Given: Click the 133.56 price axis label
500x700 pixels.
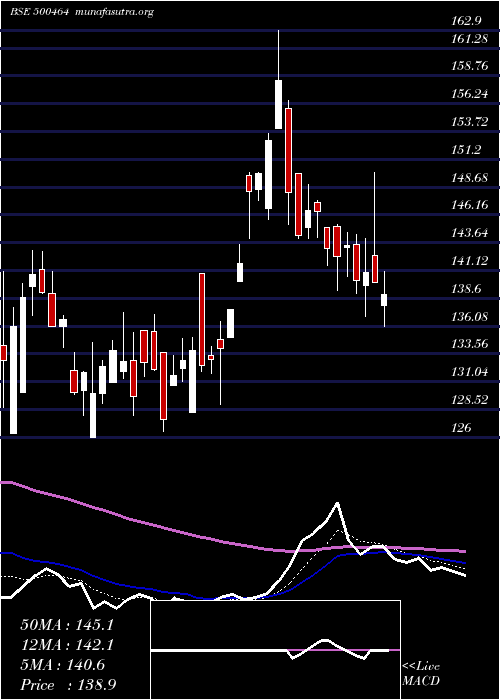Looking at the screenshot, I should pyautogui.click(x=469, y=344).
